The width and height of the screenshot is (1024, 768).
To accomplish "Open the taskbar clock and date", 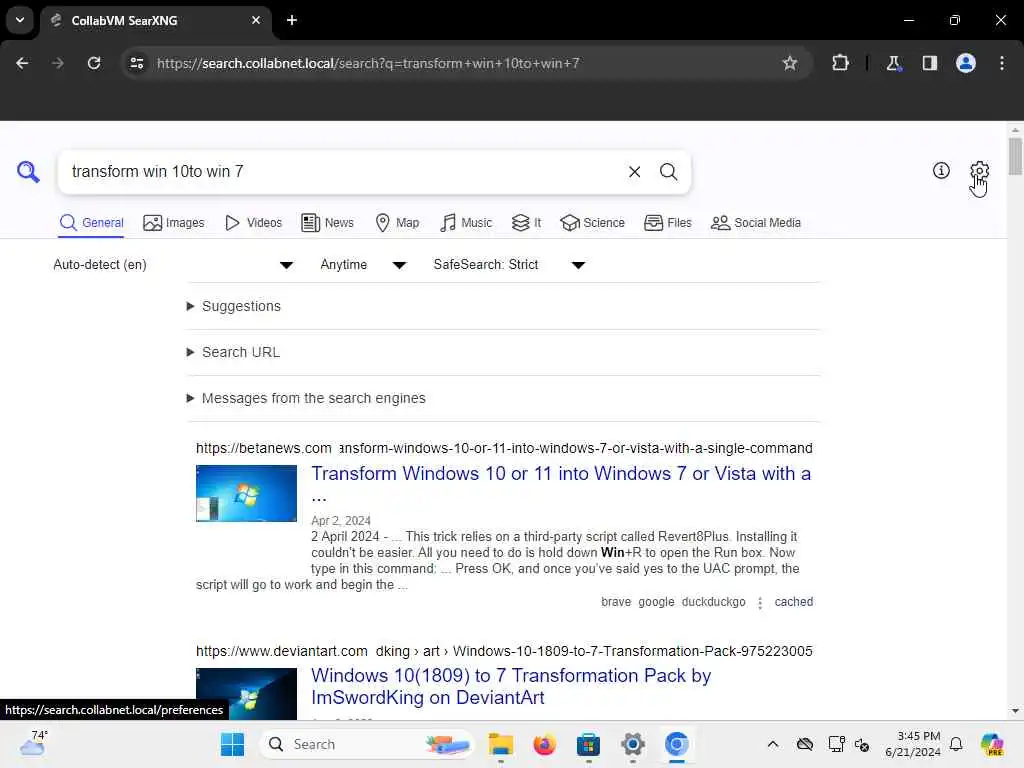I will coord(912,744).
